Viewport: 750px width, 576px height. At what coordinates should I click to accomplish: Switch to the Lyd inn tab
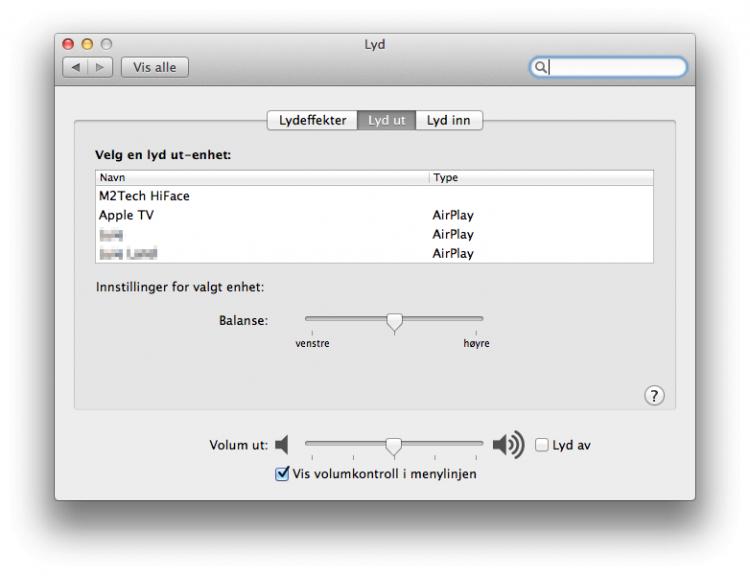tap(449, 120)
